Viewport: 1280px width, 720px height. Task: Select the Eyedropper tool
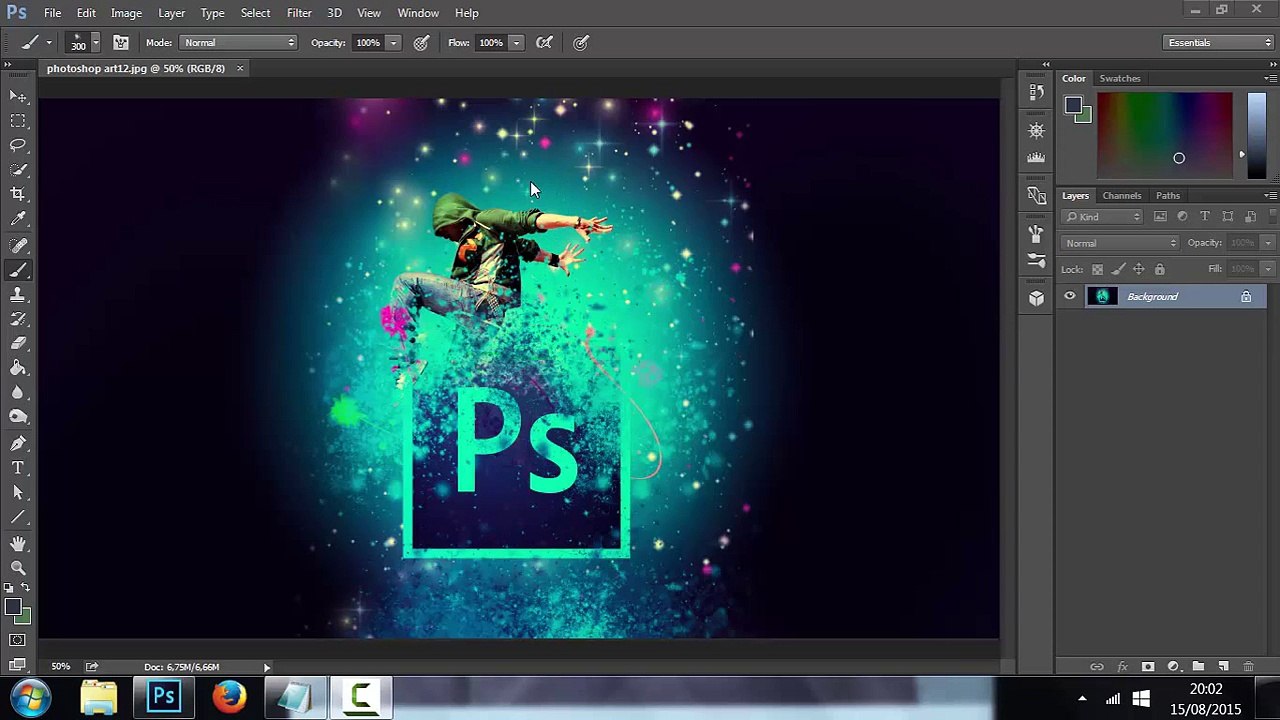18,219
